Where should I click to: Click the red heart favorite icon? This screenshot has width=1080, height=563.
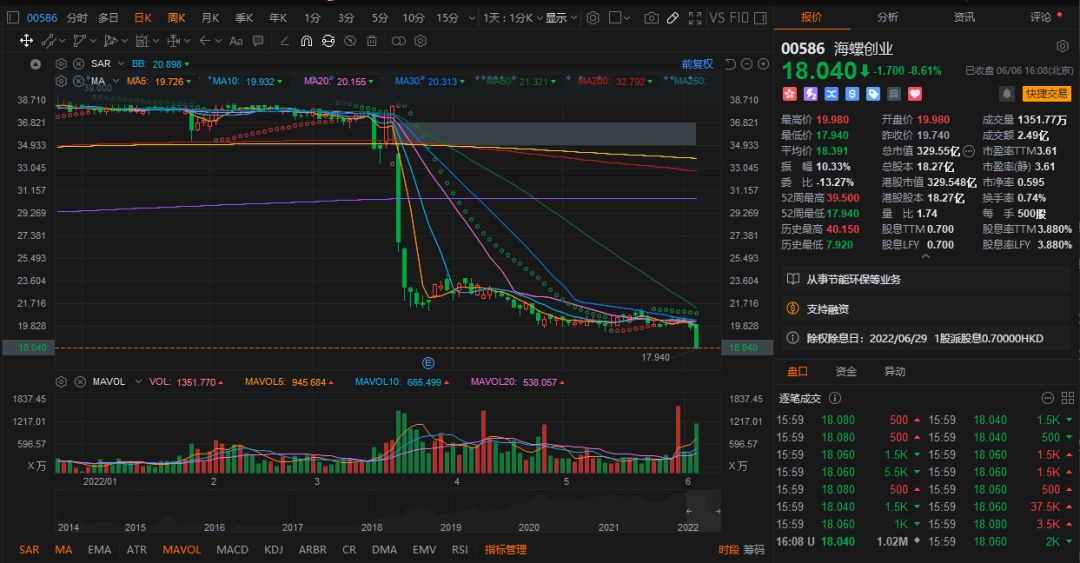point(914,93)
